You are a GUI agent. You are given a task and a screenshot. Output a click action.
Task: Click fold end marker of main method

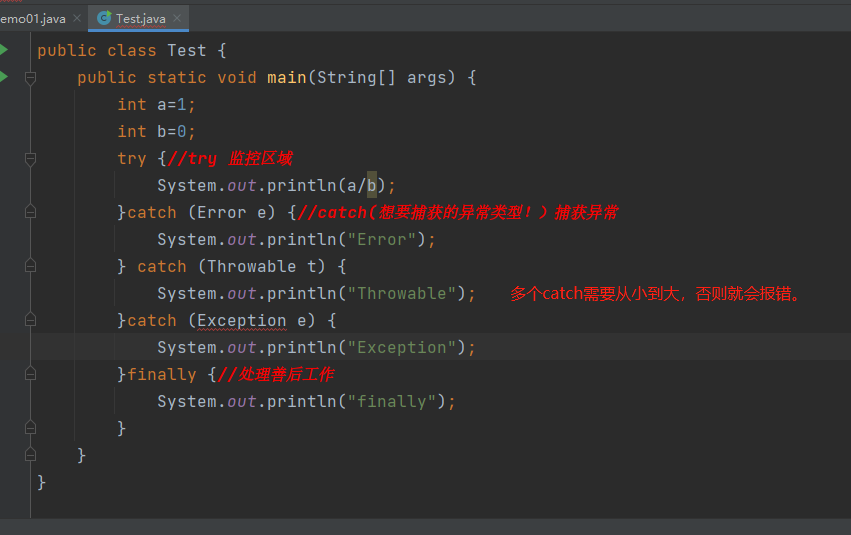30,455
